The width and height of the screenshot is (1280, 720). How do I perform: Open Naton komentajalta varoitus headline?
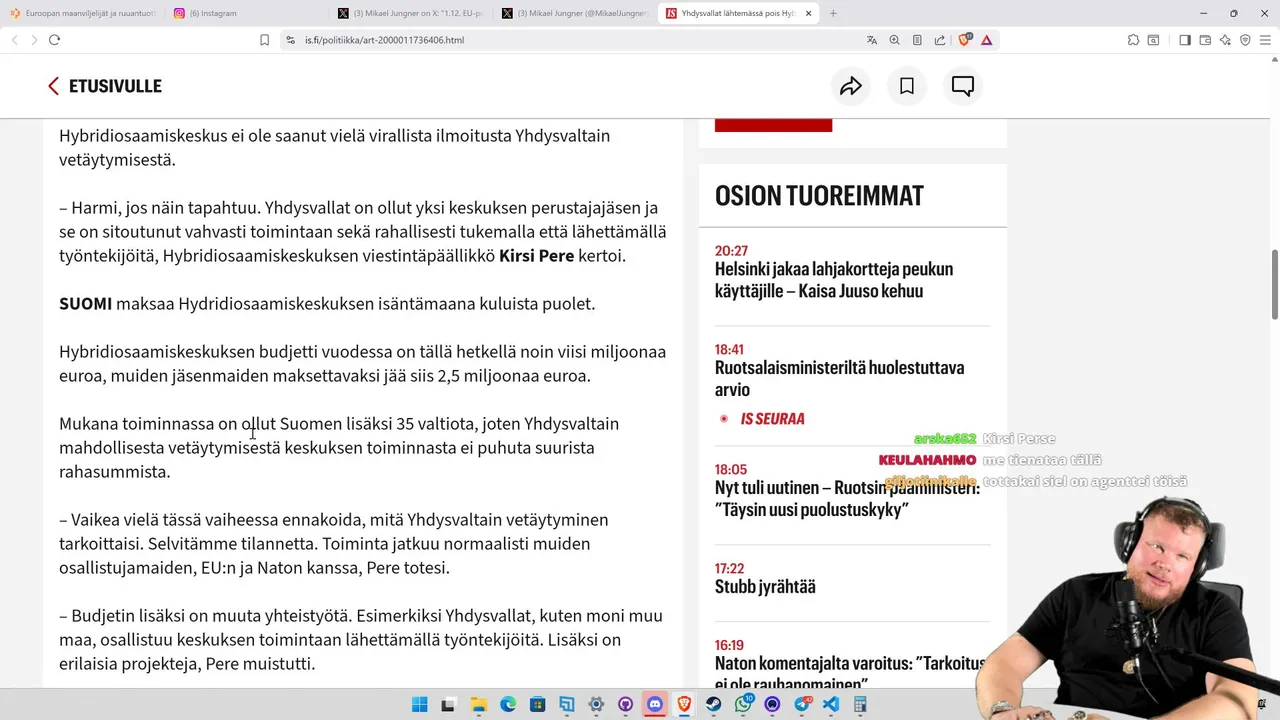pos(850,674)
